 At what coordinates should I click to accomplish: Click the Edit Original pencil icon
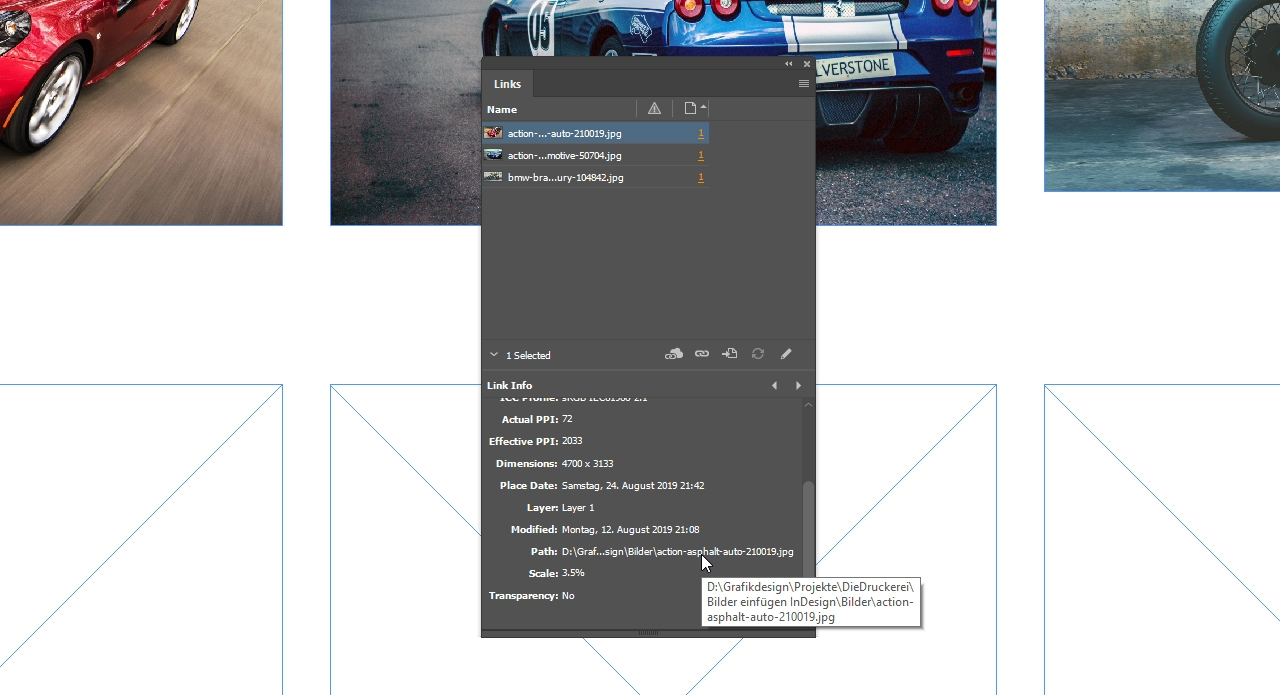[786, 354]
